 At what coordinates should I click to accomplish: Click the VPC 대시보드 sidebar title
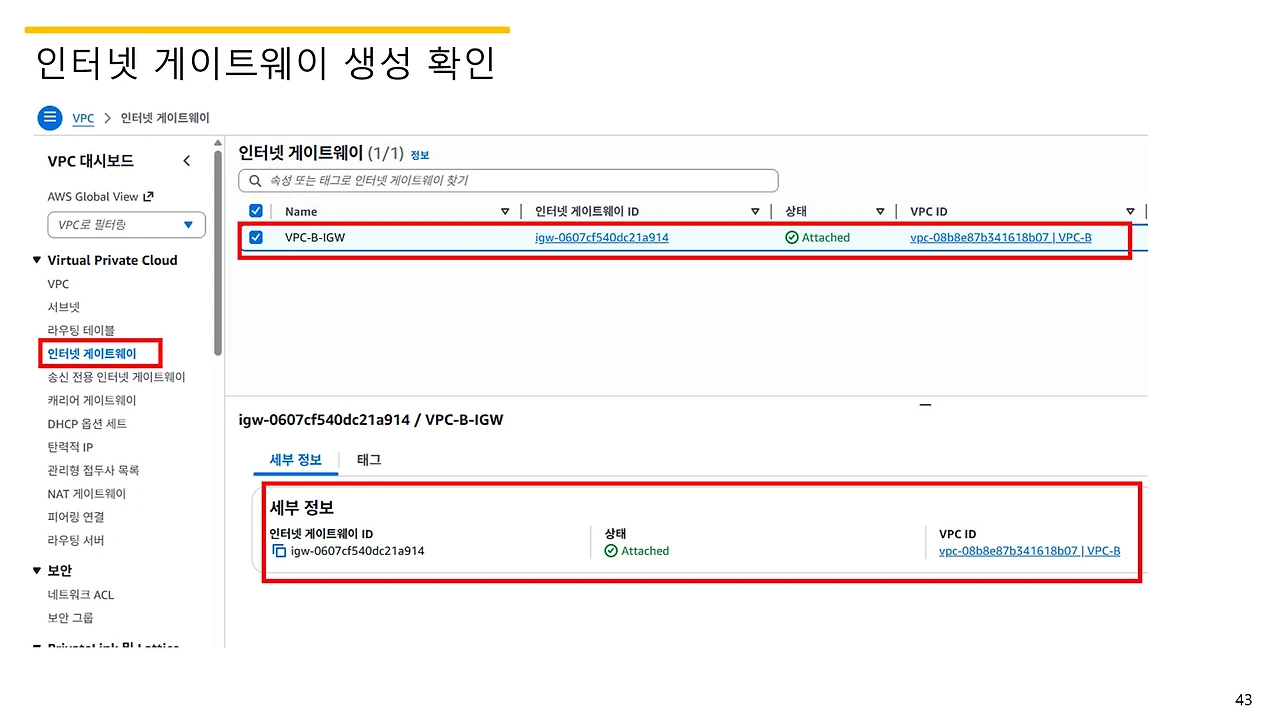91,161
